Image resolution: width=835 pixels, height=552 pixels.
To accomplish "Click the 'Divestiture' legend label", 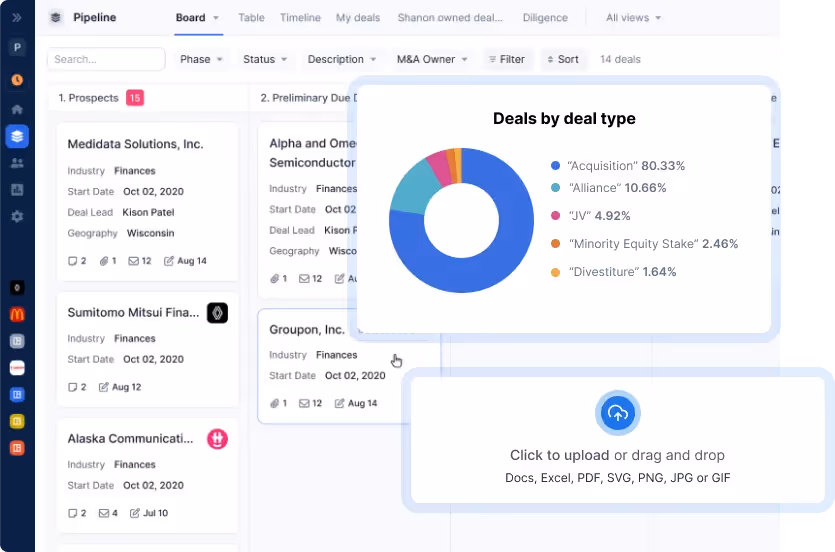I will click(x=604, y=271).
